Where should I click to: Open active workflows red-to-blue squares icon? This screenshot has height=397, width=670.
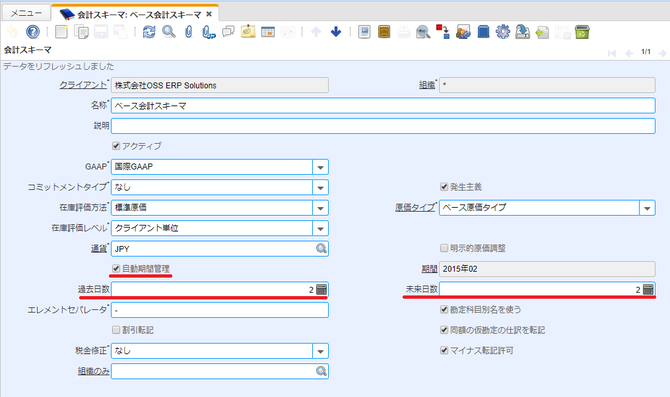click(443, 32)
